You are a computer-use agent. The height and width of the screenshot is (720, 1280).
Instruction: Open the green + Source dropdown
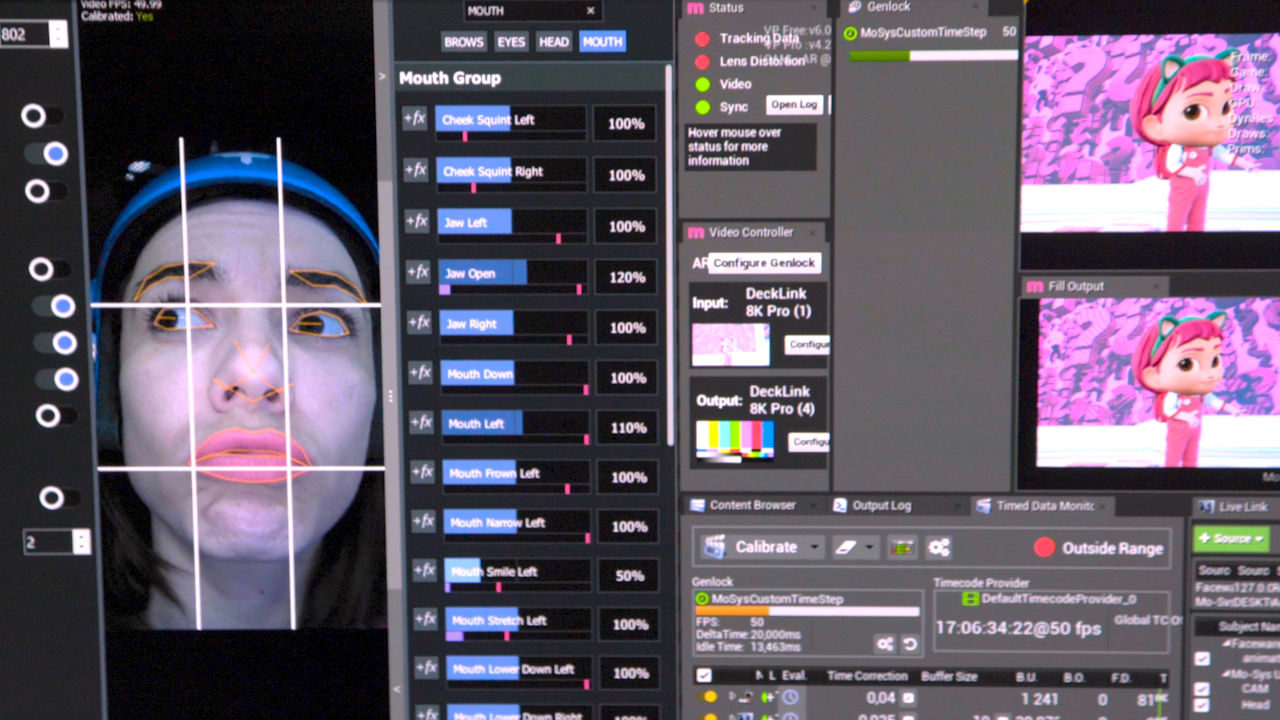coord(1231,538)
